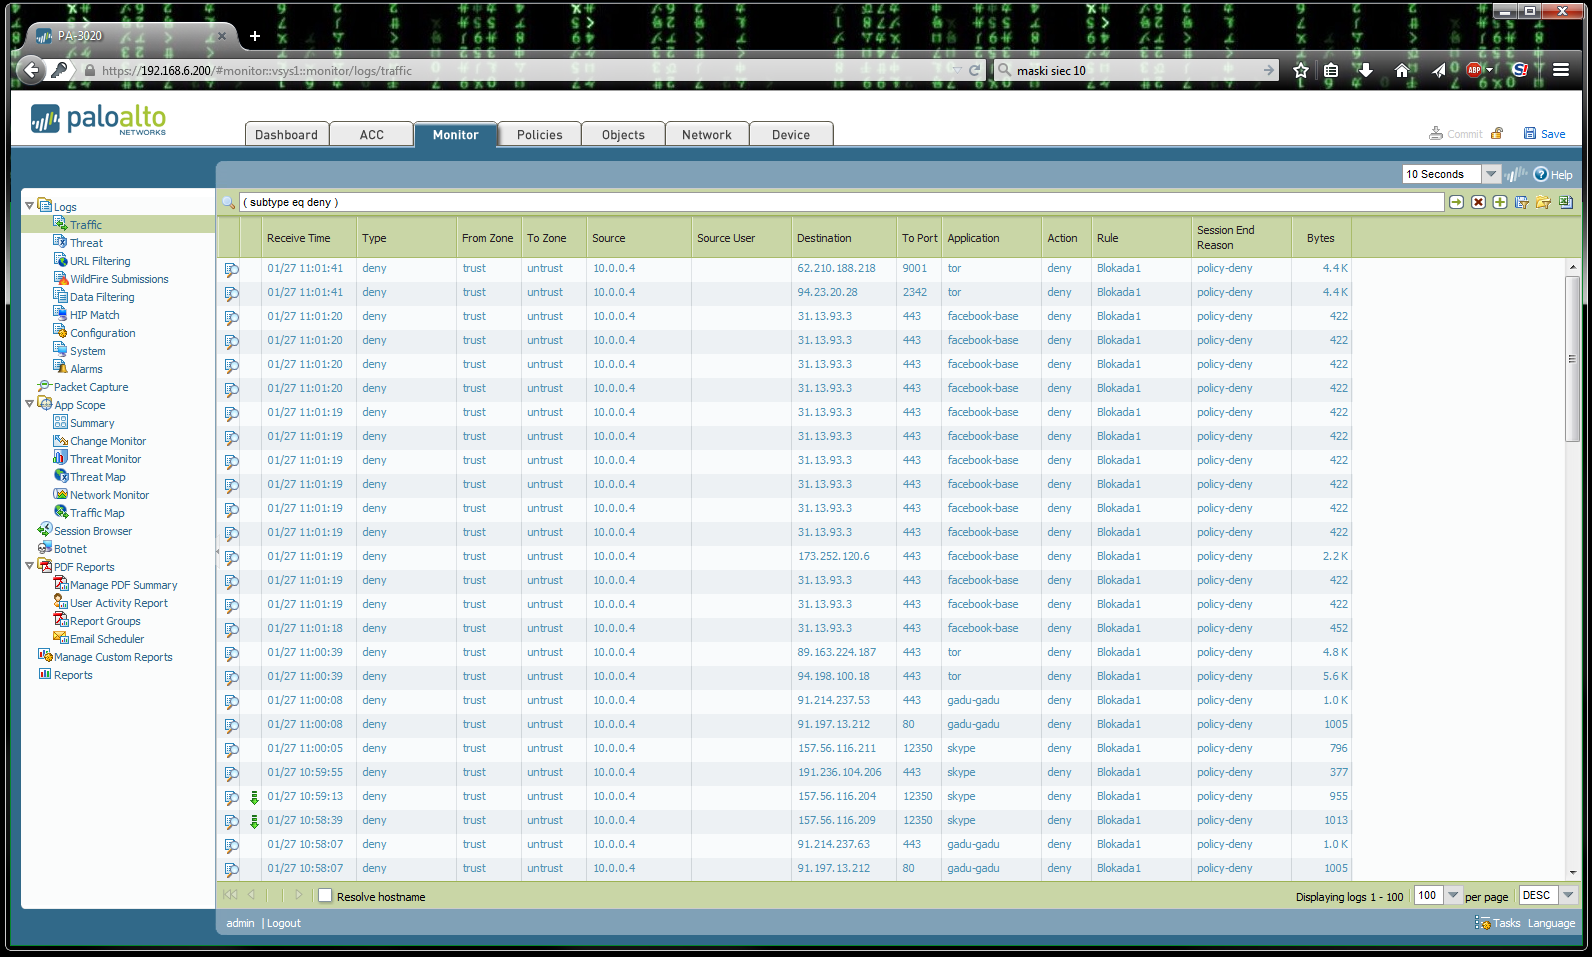
Task: Open the Dashboard tab
Action: click(287, 135)
